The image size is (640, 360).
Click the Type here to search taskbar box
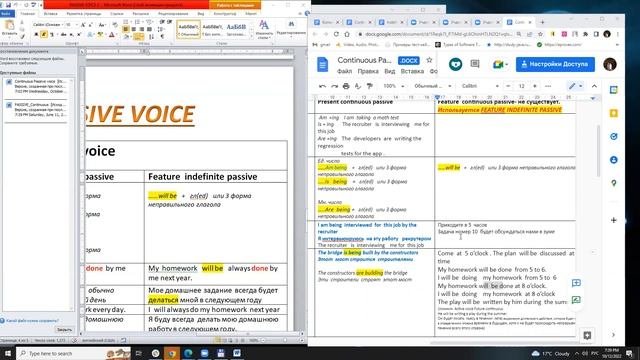point(73,353)
